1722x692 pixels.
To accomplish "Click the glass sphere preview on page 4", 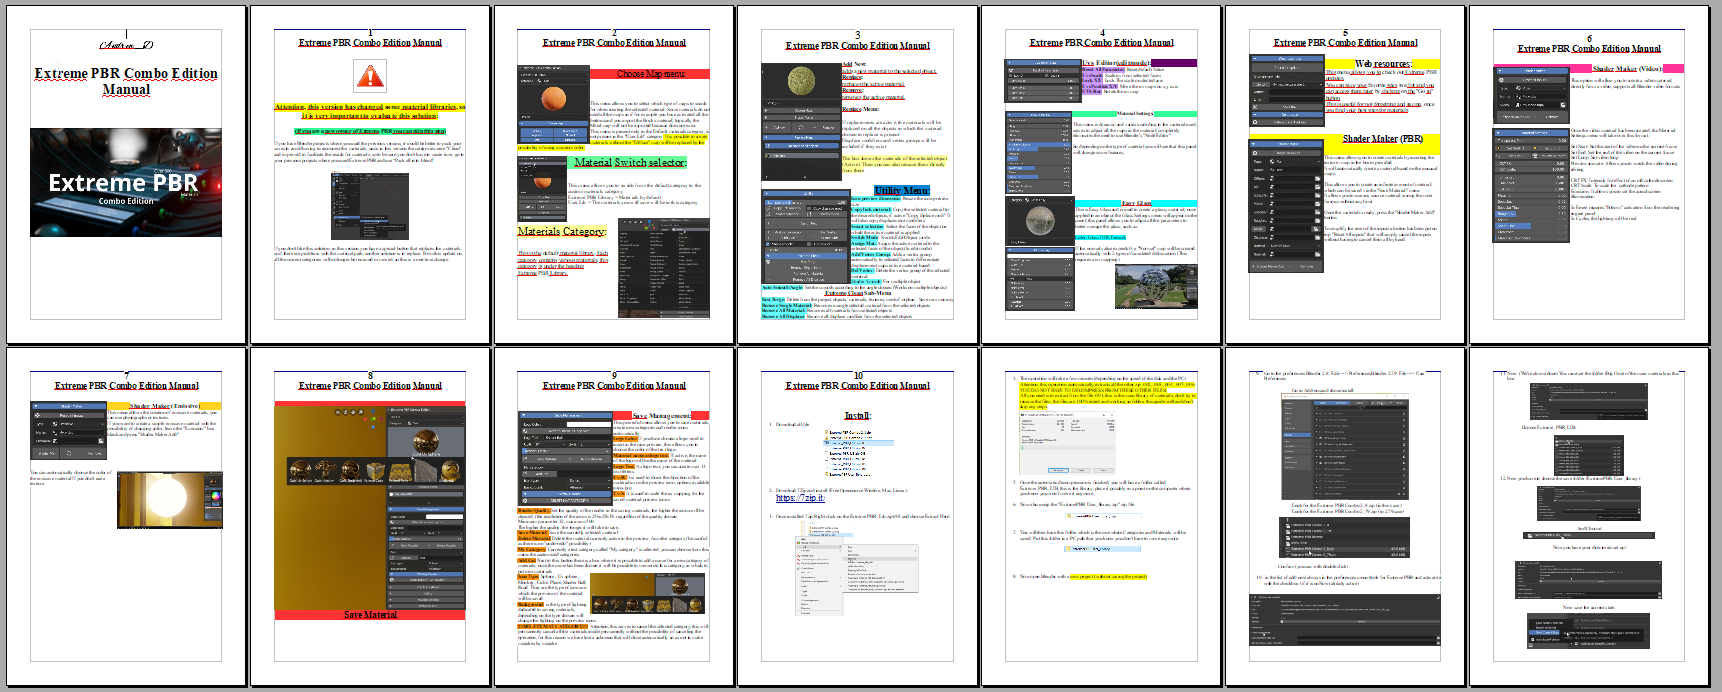I will pyautogui.click(x=1039, y=220).
